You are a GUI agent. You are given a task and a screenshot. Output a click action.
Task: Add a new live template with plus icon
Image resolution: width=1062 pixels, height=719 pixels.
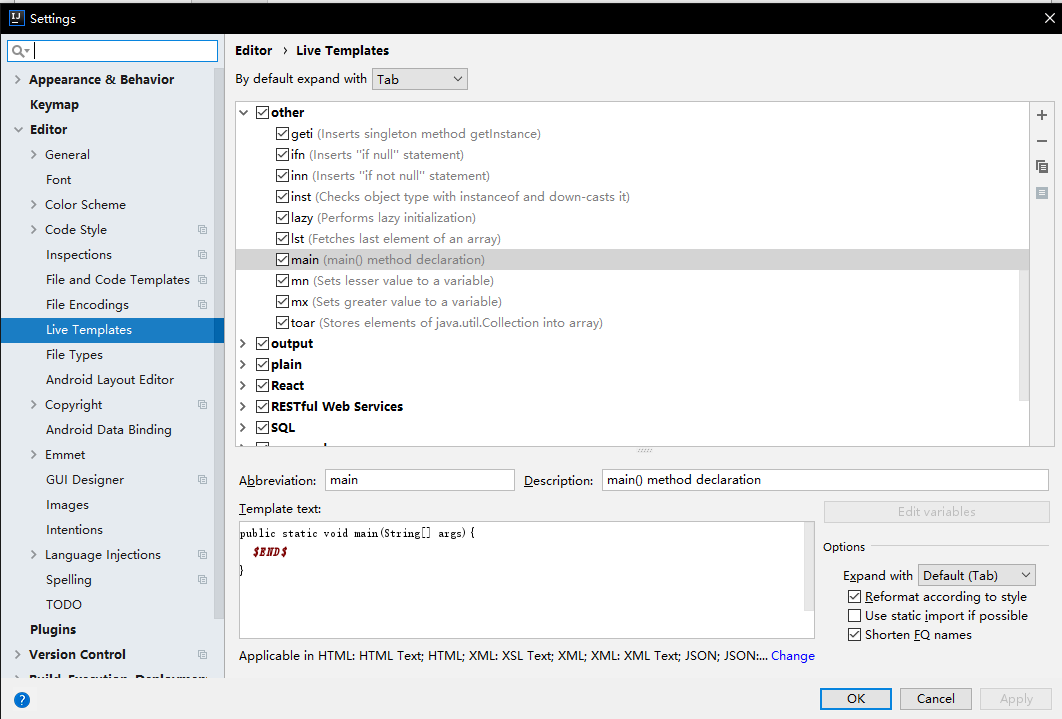coord(1042,115)
